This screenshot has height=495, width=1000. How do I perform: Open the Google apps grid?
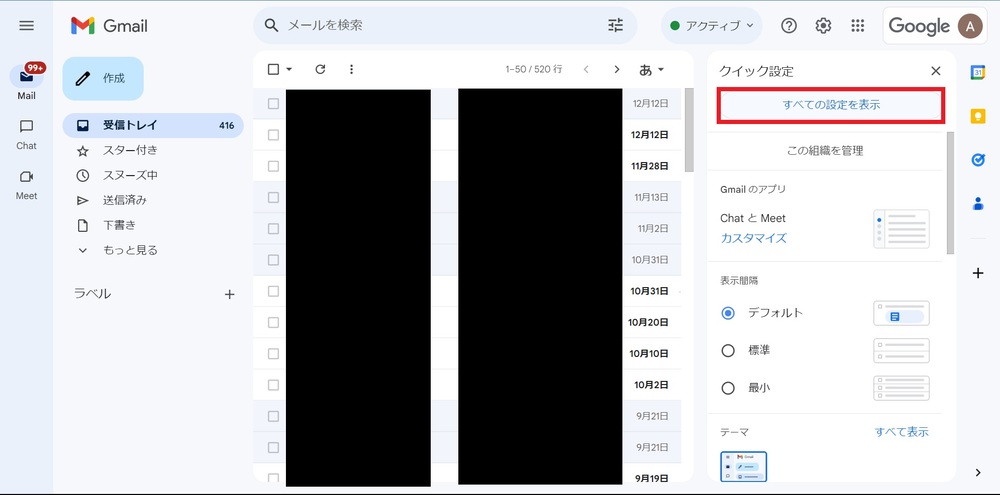pyautogui.click(x=858, y=26)
